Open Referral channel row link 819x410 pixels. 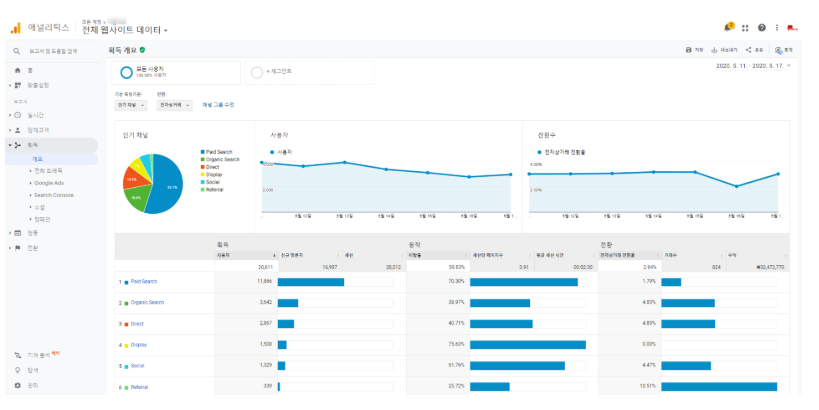[139, 387]
